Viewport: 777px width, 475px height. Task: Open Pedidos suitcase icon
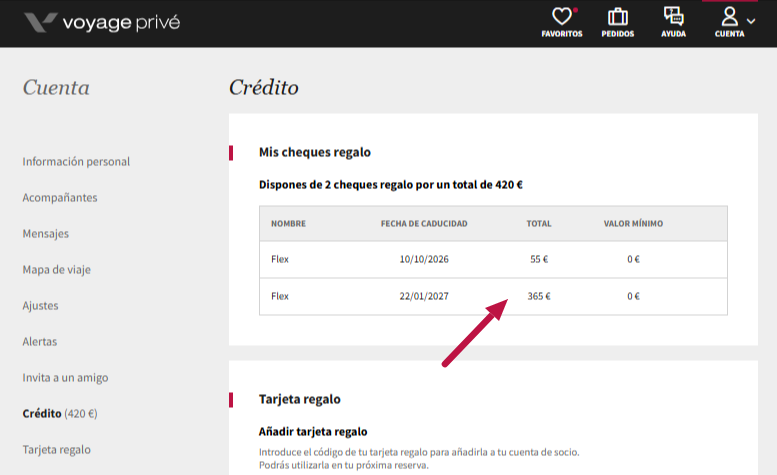click(x=617, y=17)
